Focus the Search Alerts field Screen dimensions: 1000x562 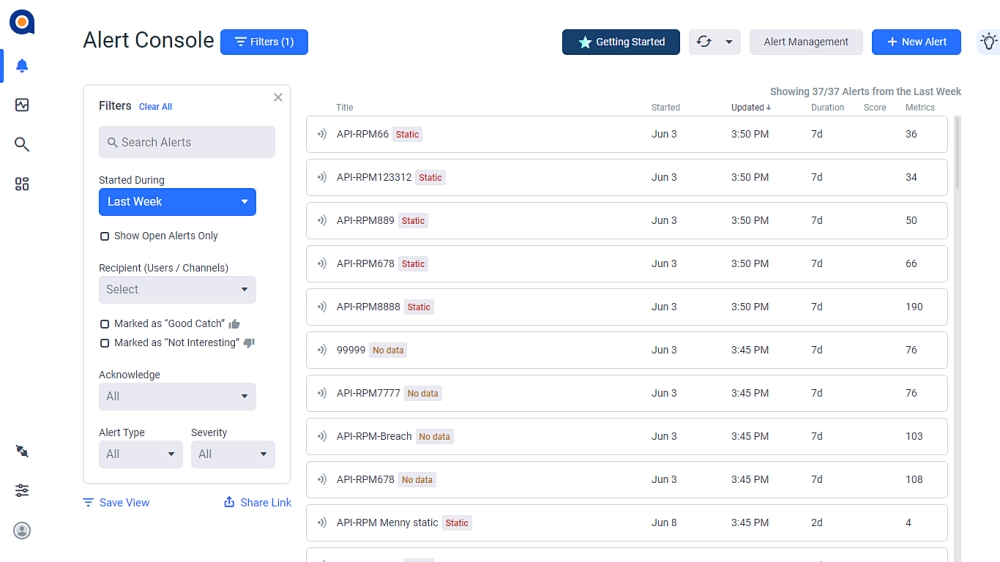[x=187, y=142]
